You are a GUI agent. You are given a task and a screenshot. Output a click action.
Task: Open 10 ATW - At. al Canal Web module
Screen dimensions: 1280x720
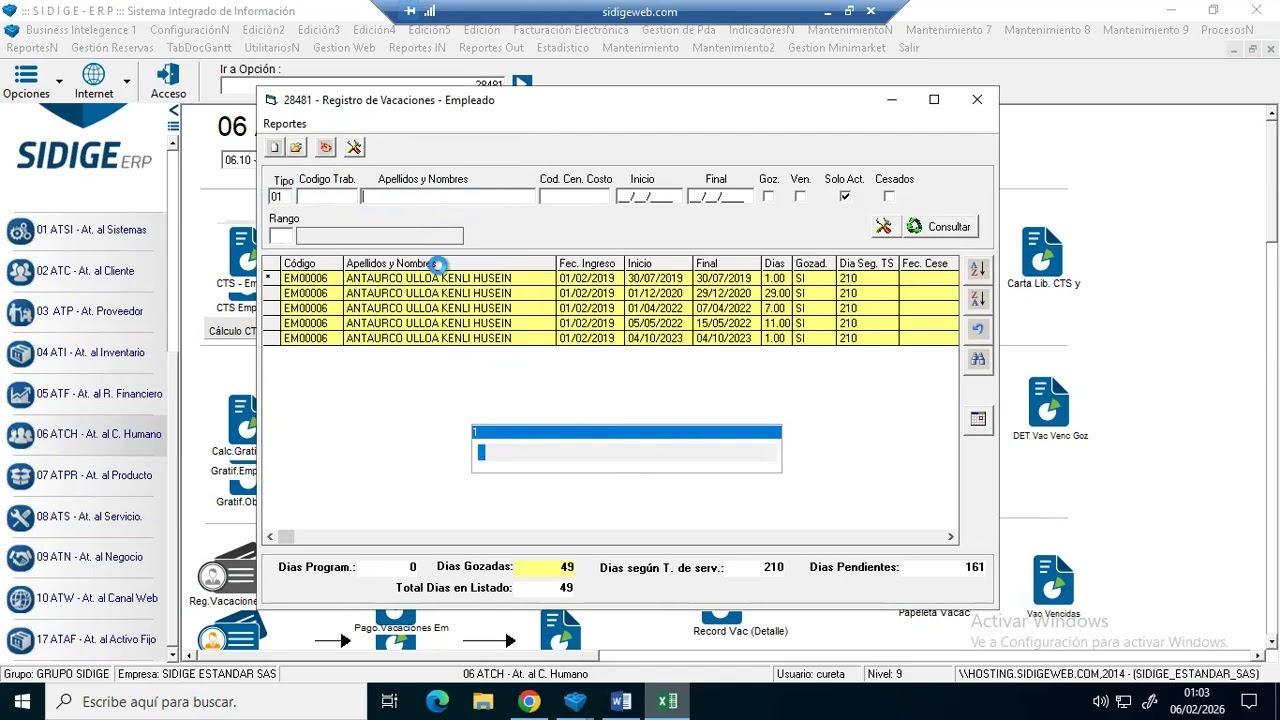(x=83, y=598)
